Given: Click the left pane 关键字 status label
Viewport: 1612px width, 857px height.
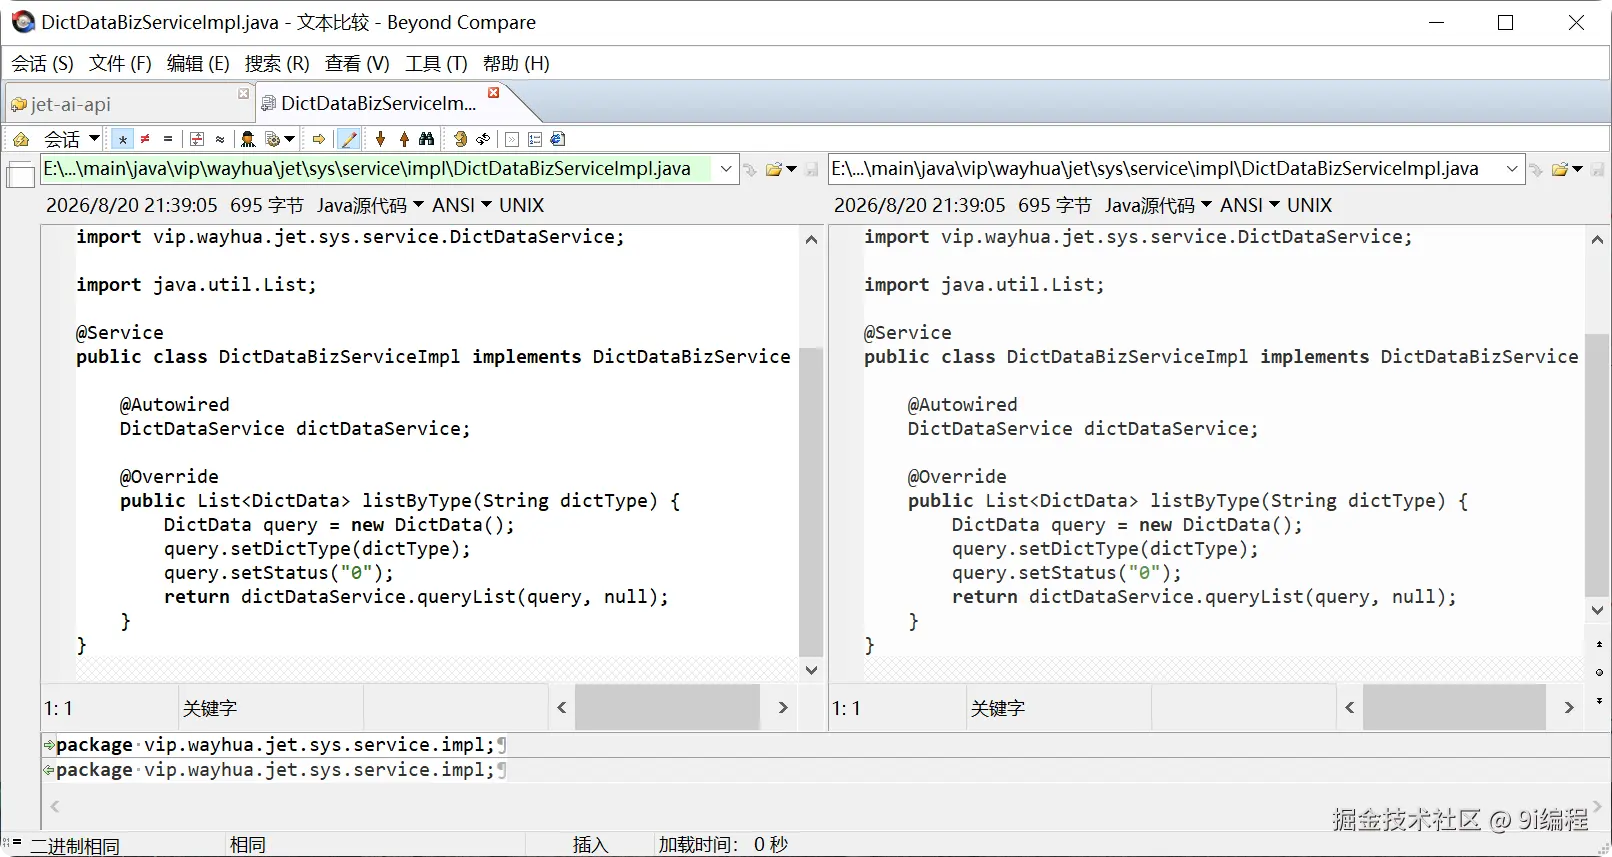Looking at the screenshot, I should pos(210,708).
